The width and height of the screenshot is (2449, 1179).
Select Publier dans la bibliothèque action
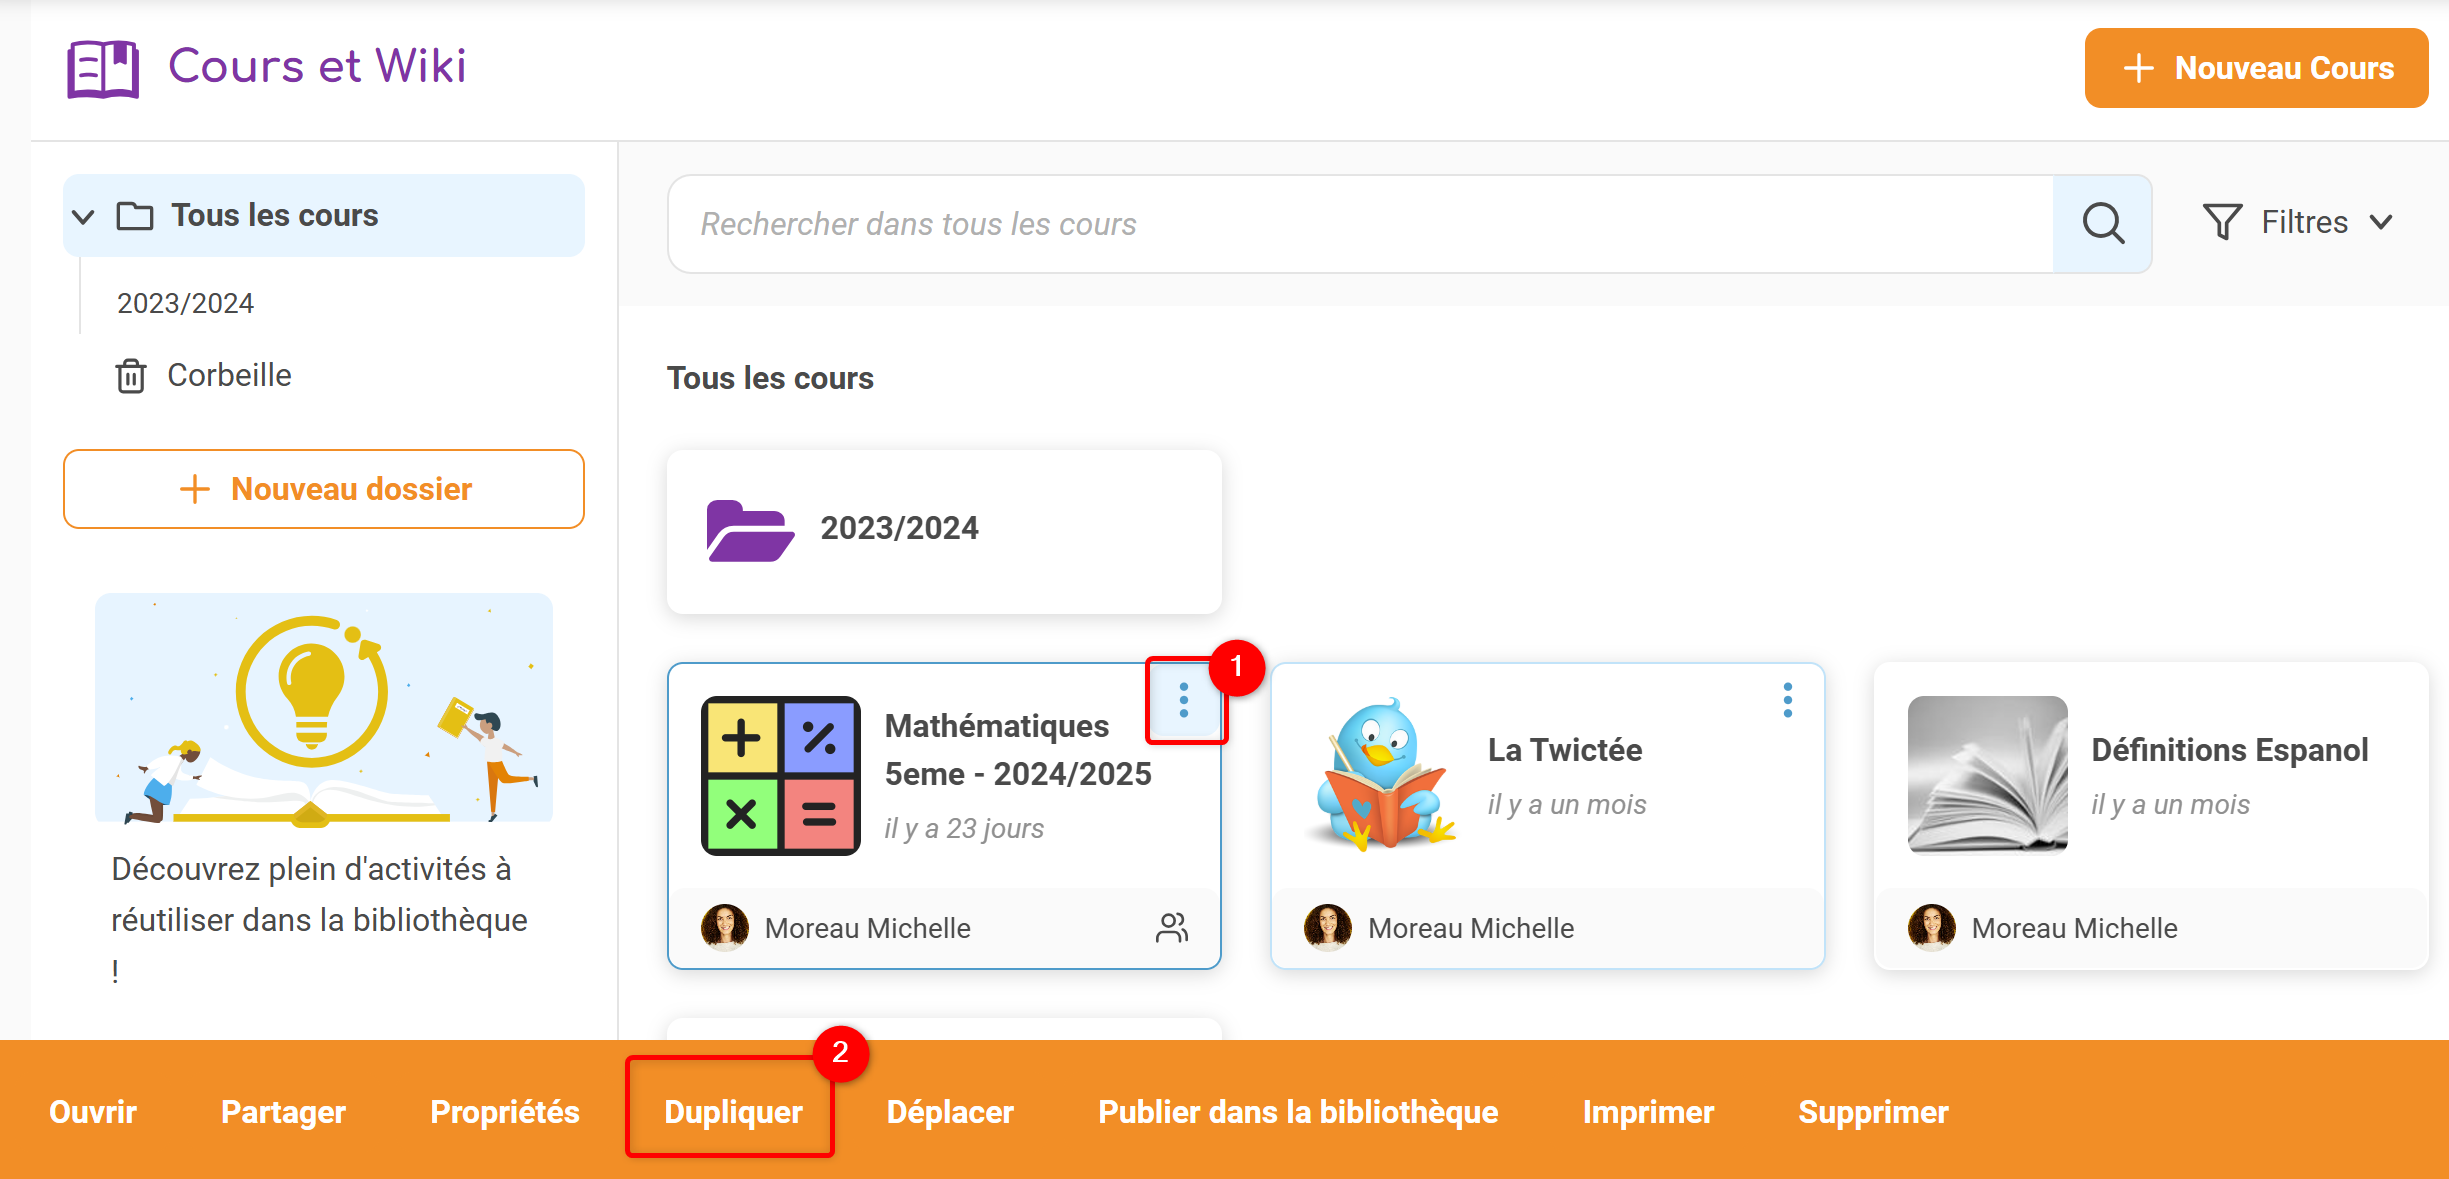tap(1298, 1112)
